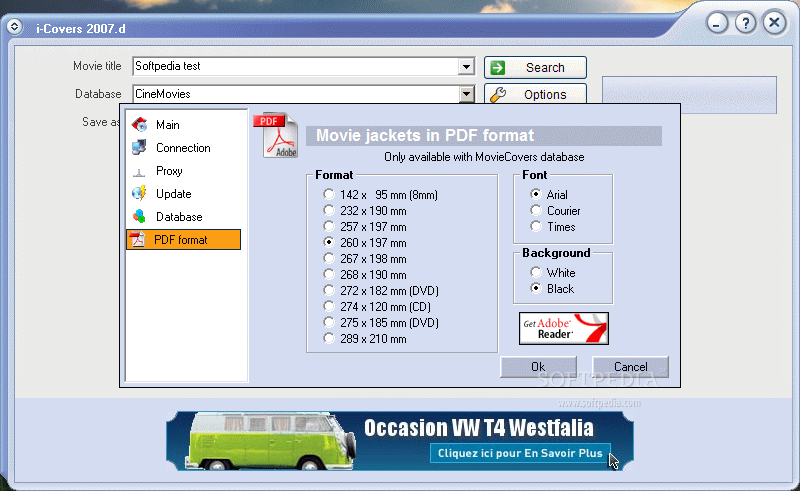The width and height of the screenshot is (800, 491).
Task: Select format 142 x 95 mm (8mm)
Action: tap(381, 194)
